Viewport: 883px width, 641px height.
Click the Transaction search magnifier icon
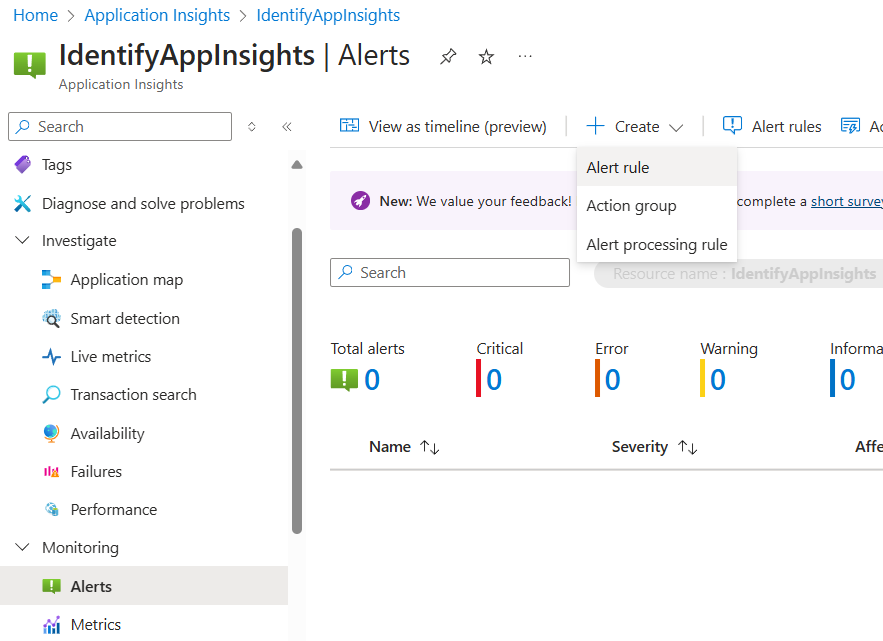click(x=51, y=394)
